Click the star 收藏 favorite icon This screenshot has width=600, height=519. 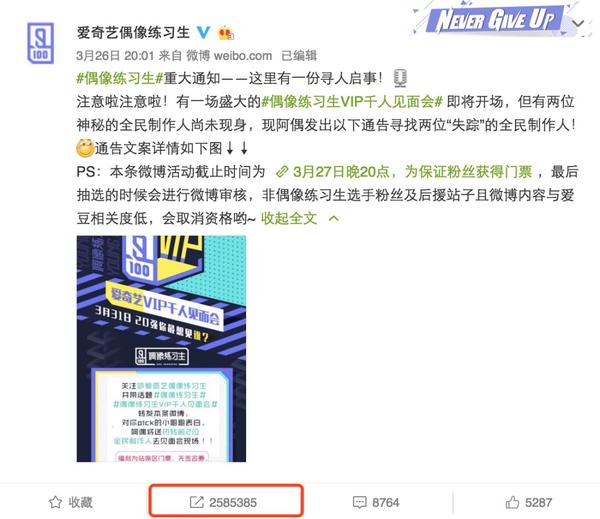55,502
